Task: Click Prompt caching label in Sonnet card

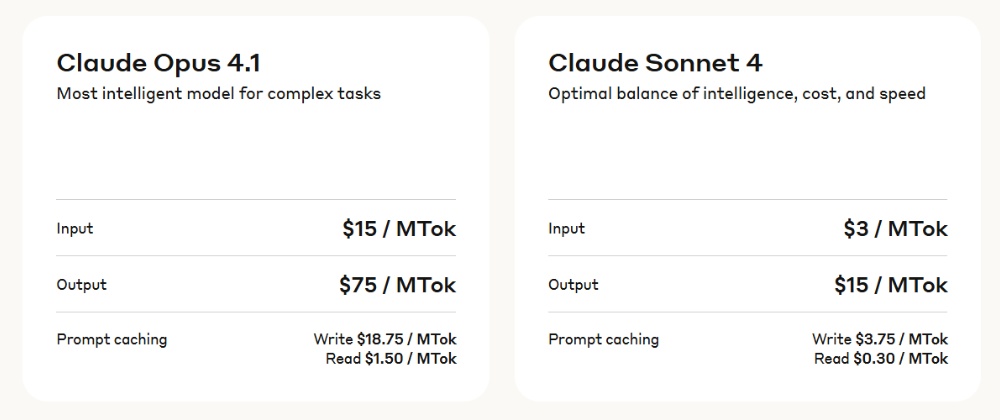Action: tap(603, 339)
